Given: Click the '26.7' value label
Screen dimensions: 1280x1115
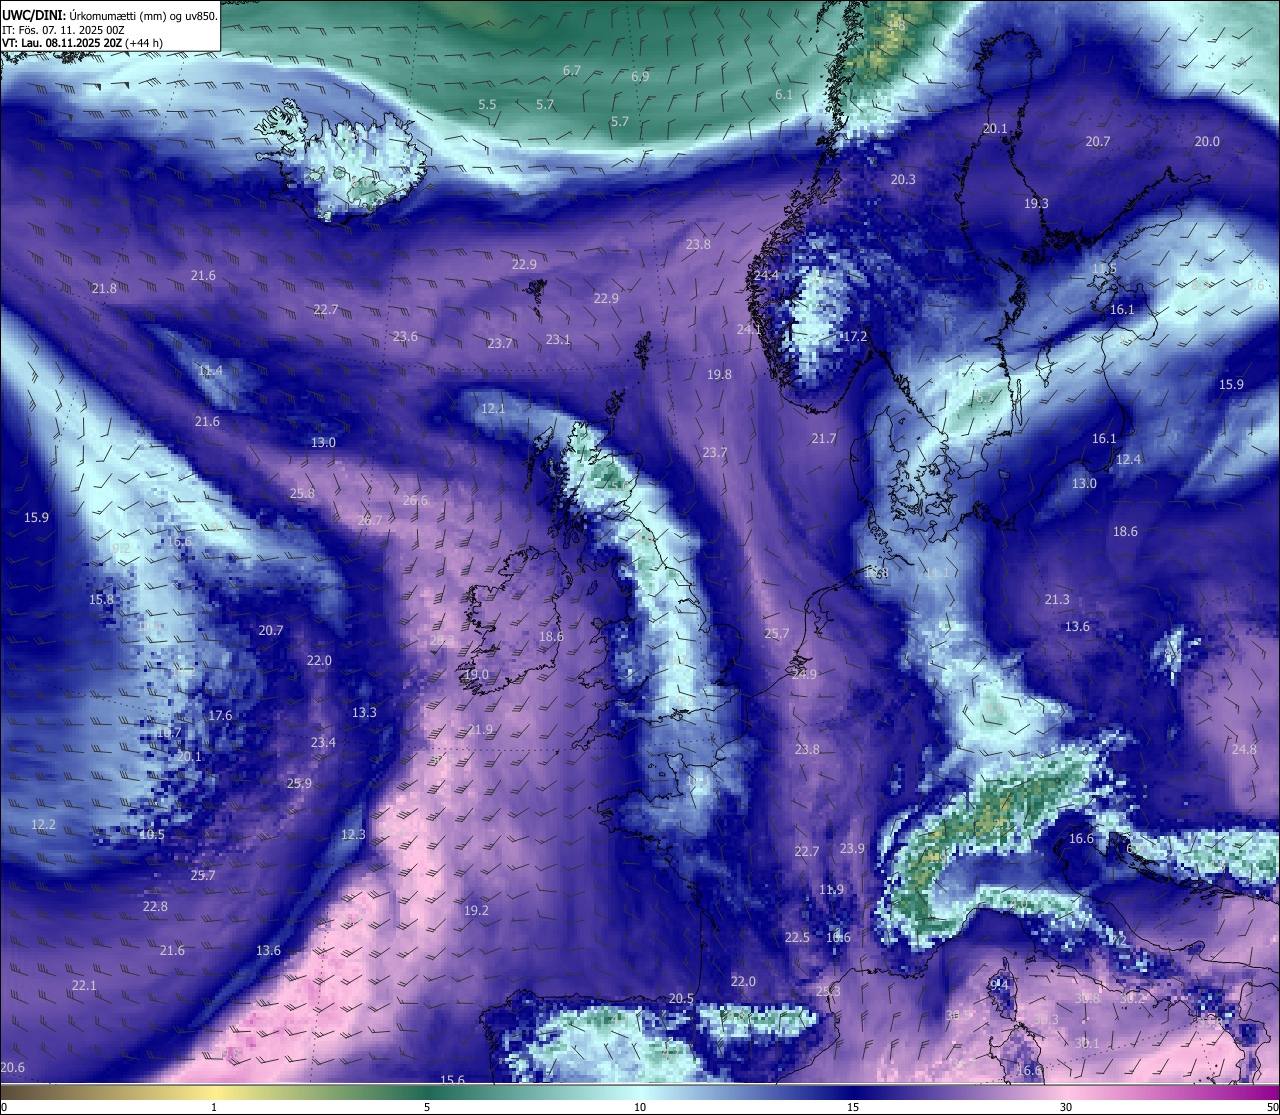Looking at the screenshot, I should (369, 520).
